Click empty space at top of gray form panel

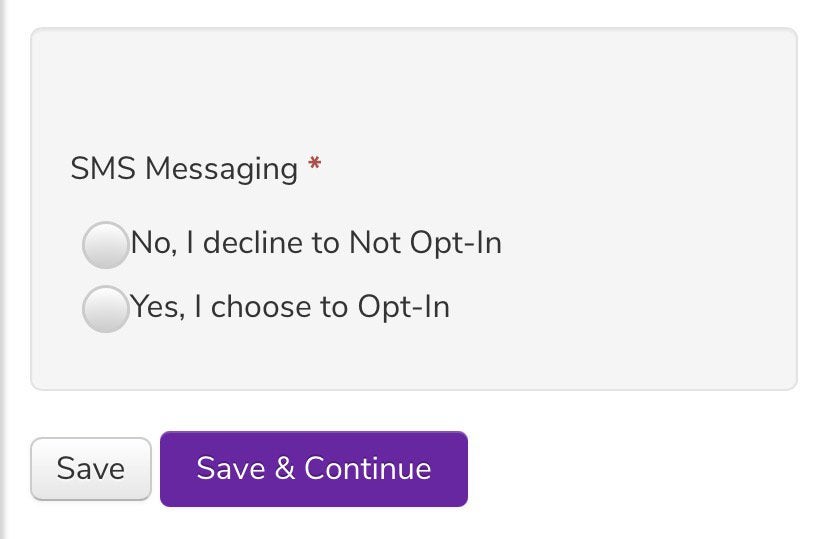pos(413,80)
